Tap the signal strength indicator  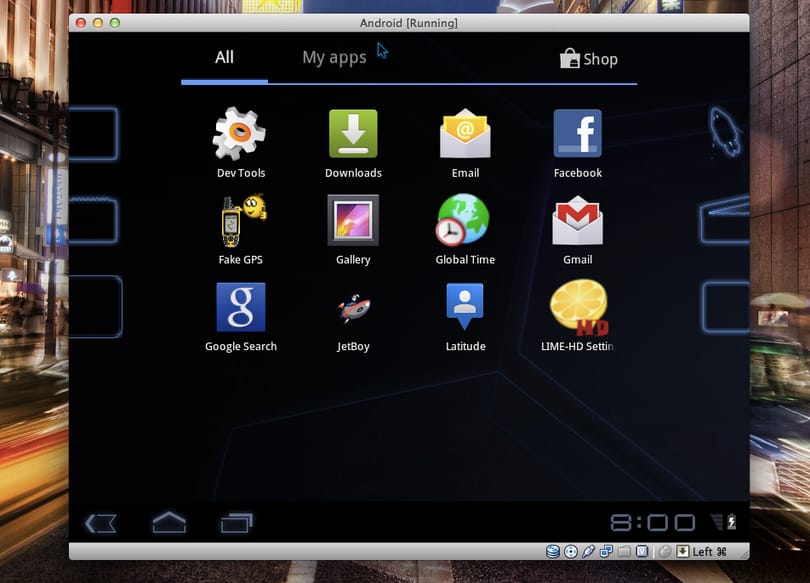[x=716, y=522]
